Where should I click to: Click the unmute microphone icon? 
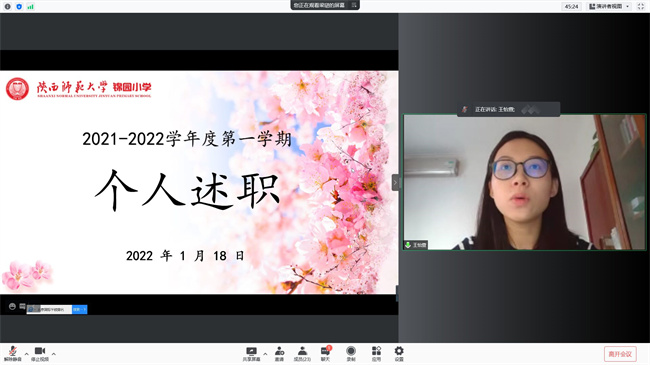(12, 351)
